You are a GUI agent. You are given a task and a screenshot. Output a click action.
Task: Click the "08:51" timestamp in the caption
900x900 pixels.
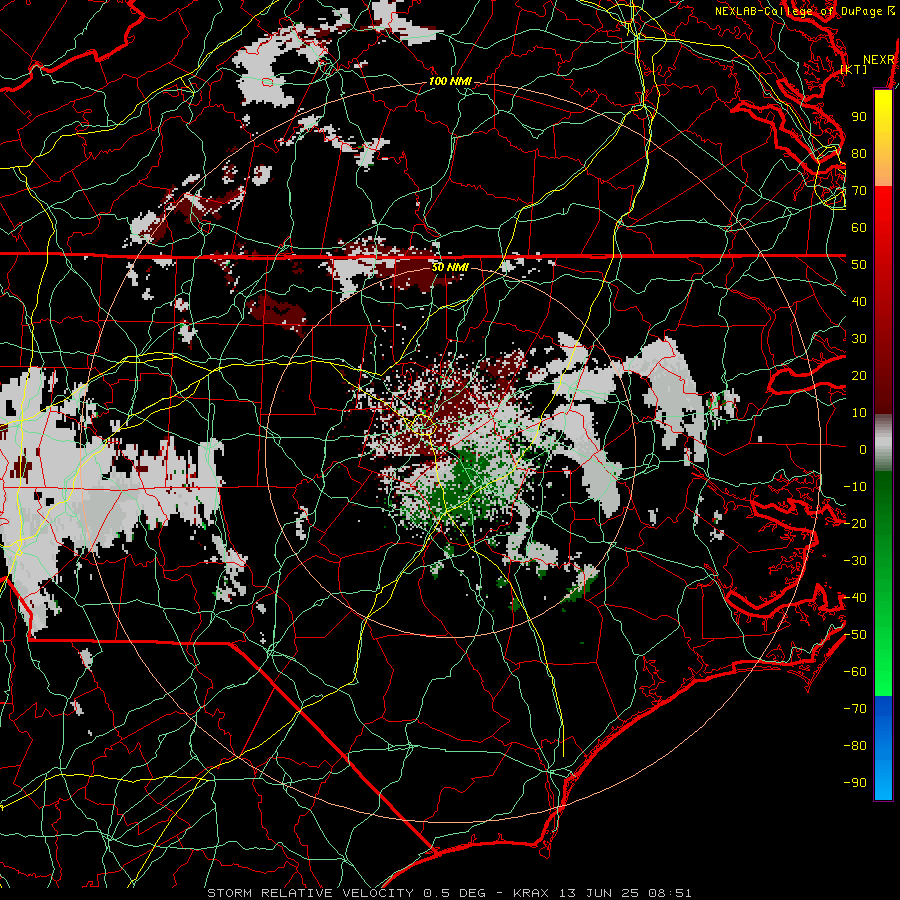(x=670, y=893)
